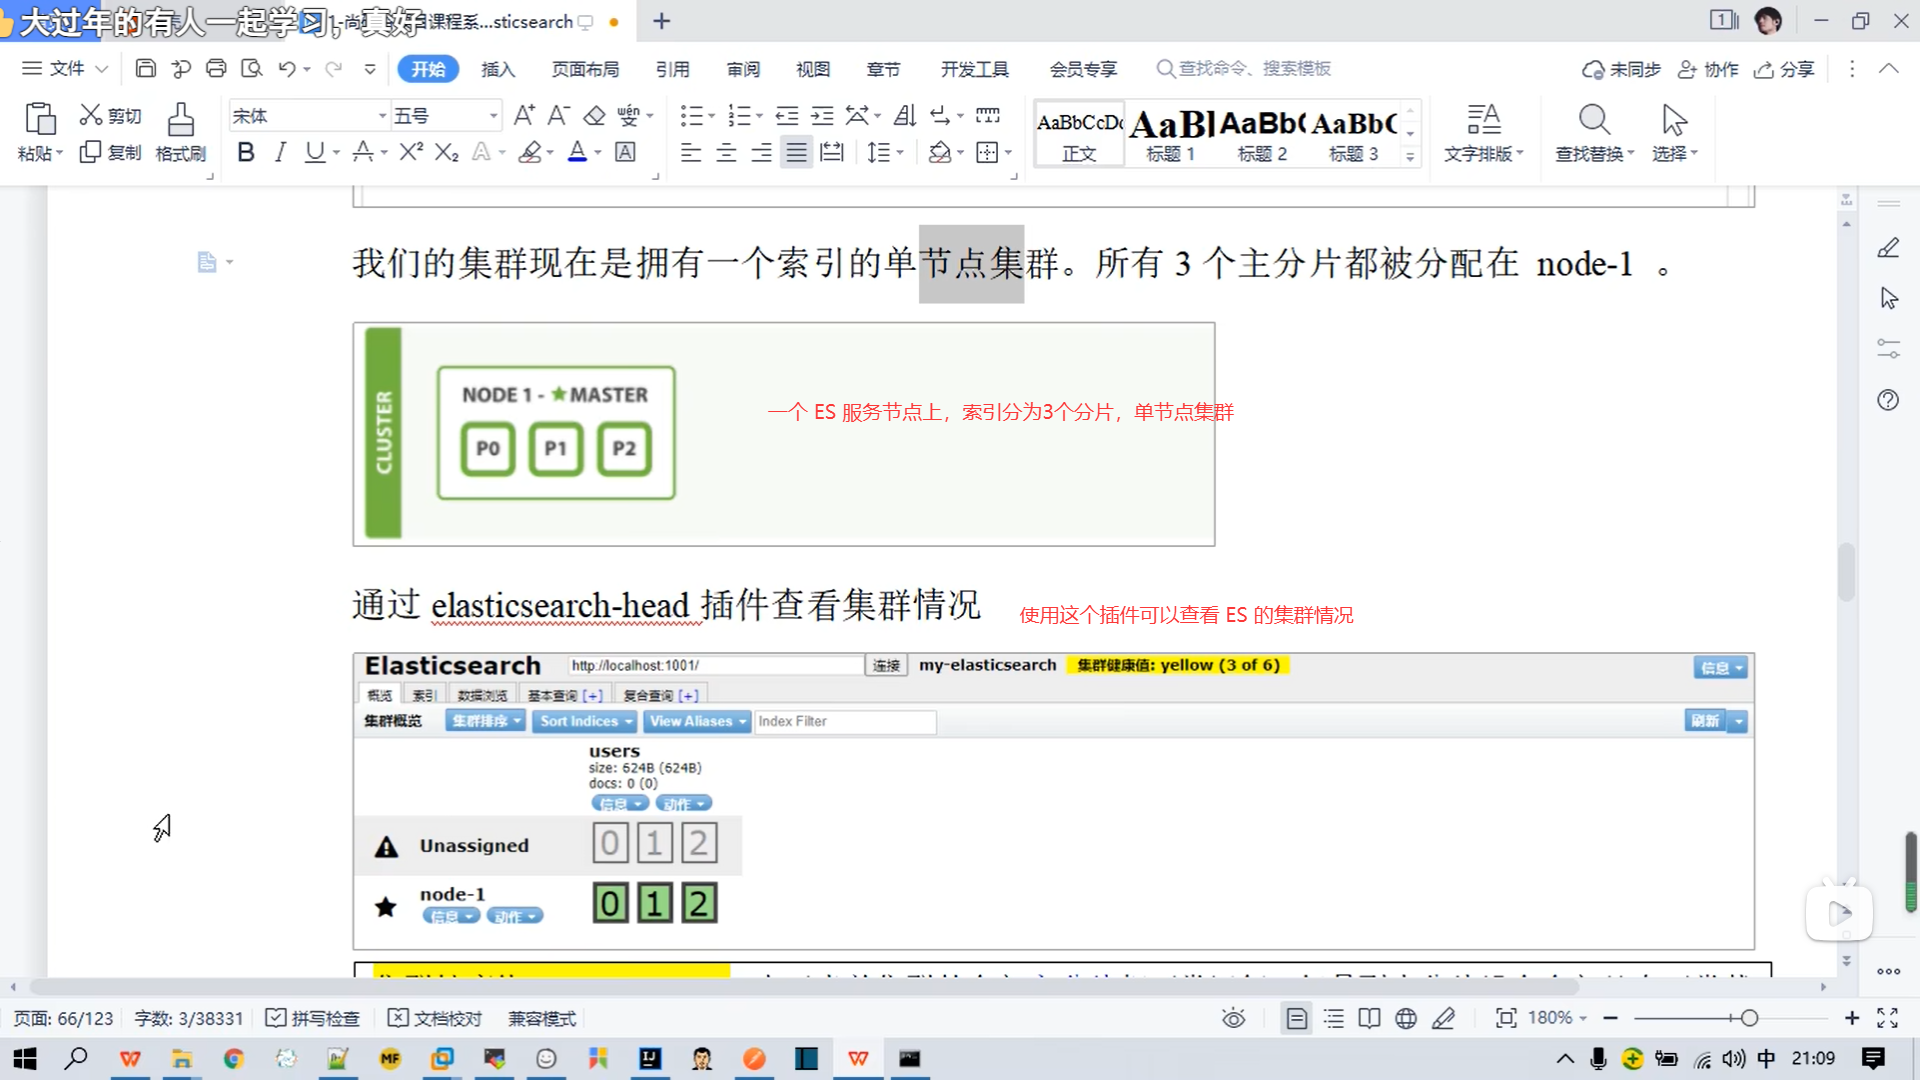The height and width of the screenshot is (1080, 1920).
Task: Click the save document icon
Action: pos(146,69)
